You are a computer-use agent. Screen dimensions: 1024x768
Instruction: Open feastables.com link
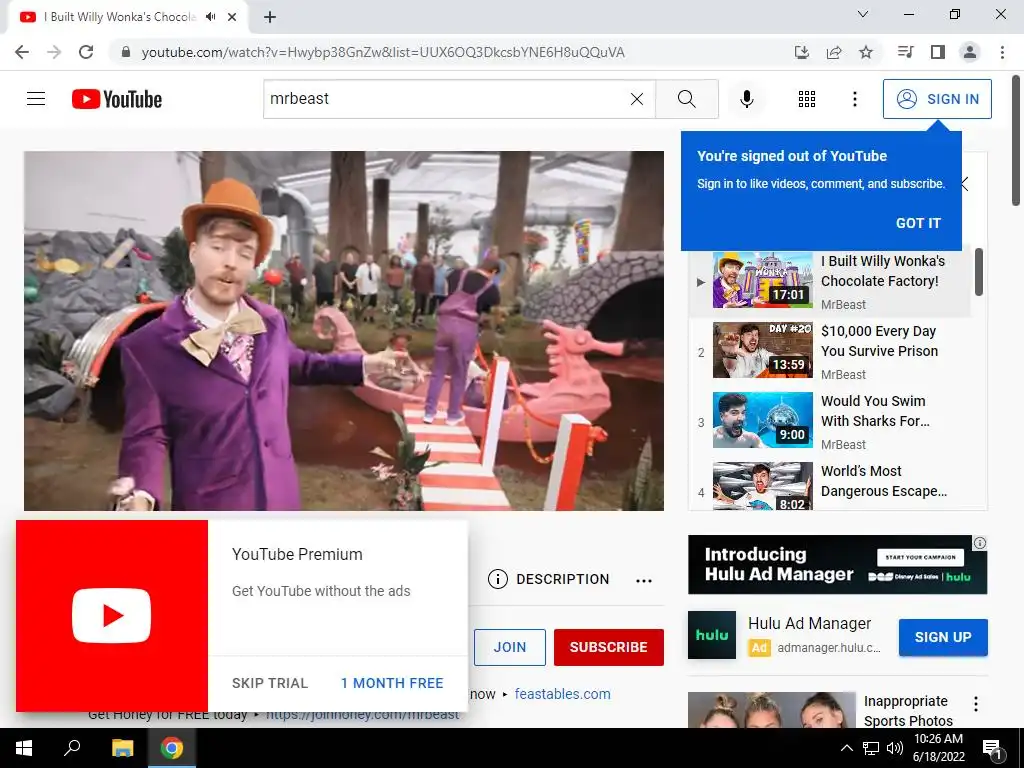click(x=562, y=694)
